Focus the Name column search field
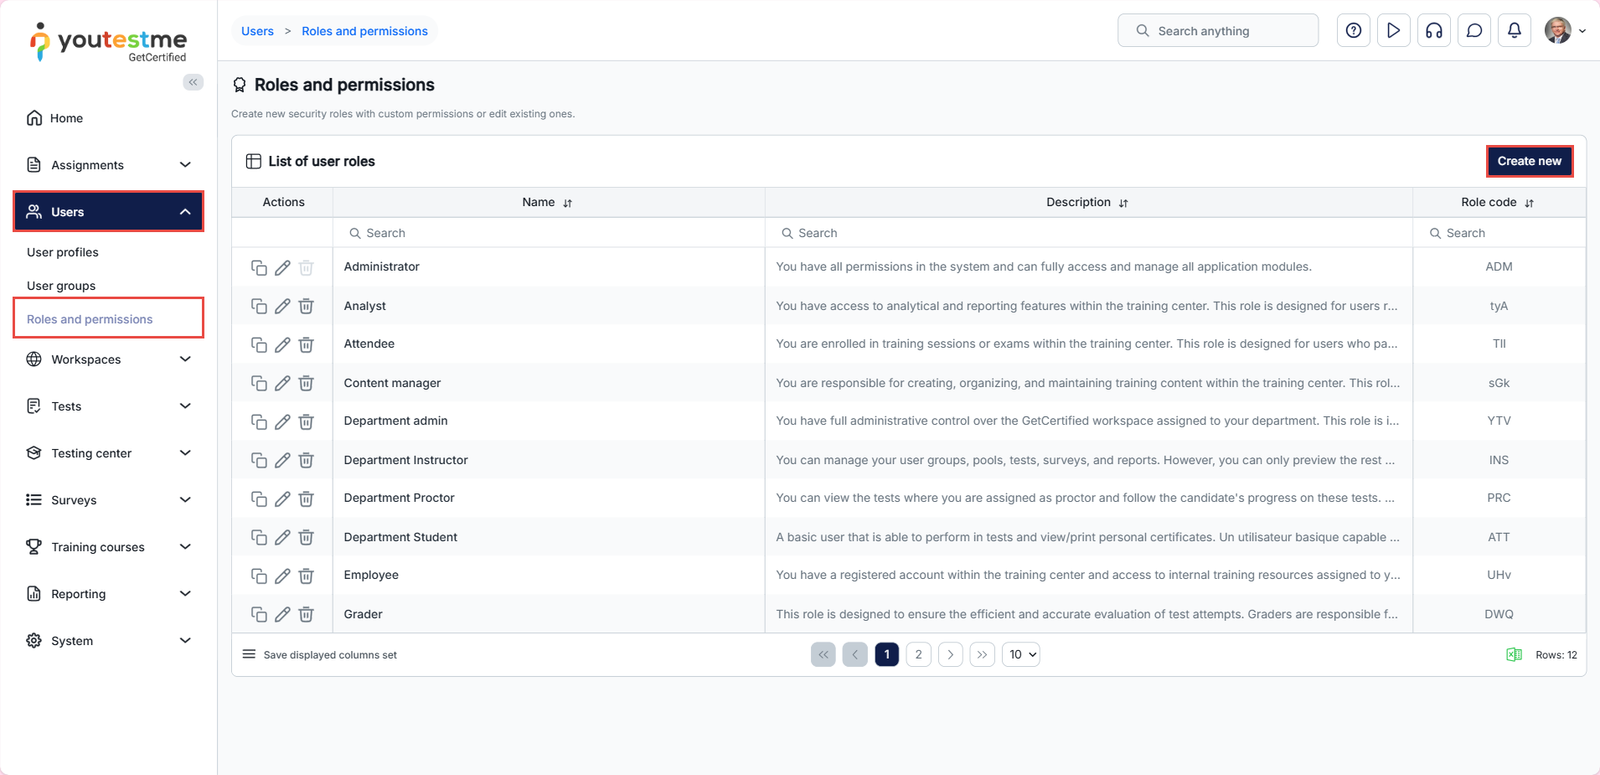1600x775 pixels. pyautogui.click(x=549, y=233)
